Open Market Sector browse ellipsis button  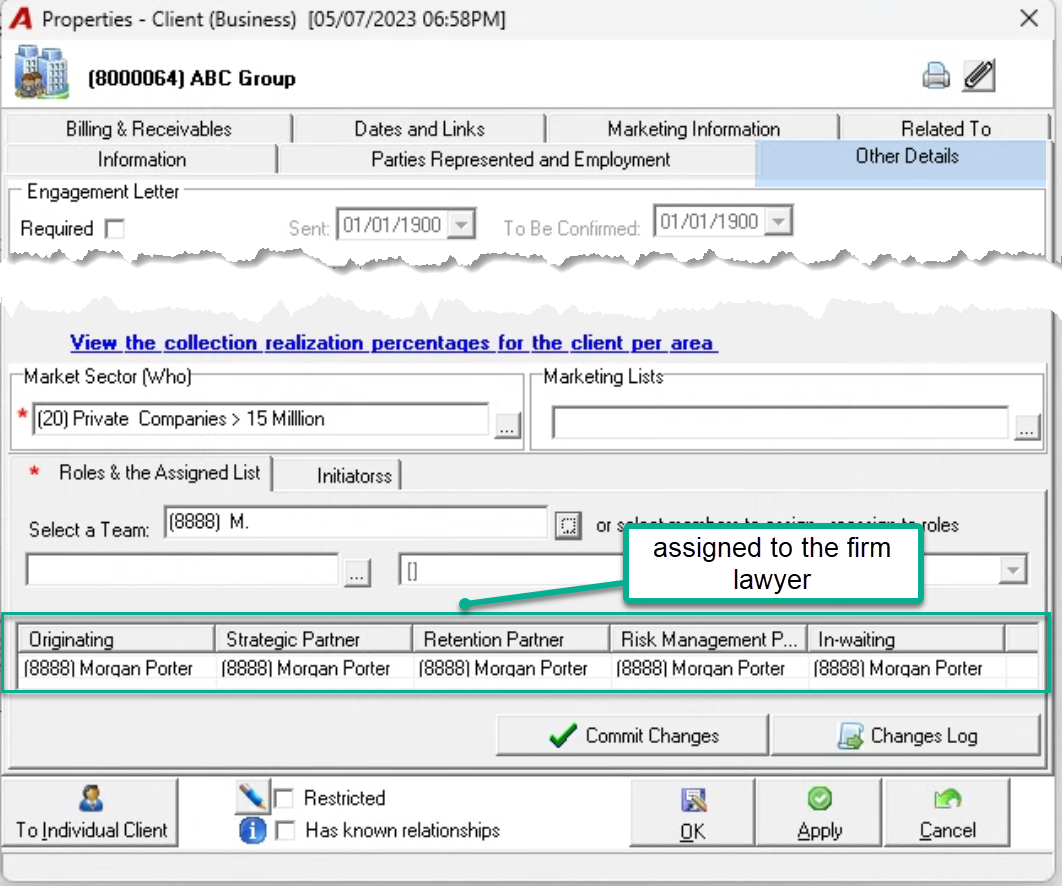[x=507, y=425]
